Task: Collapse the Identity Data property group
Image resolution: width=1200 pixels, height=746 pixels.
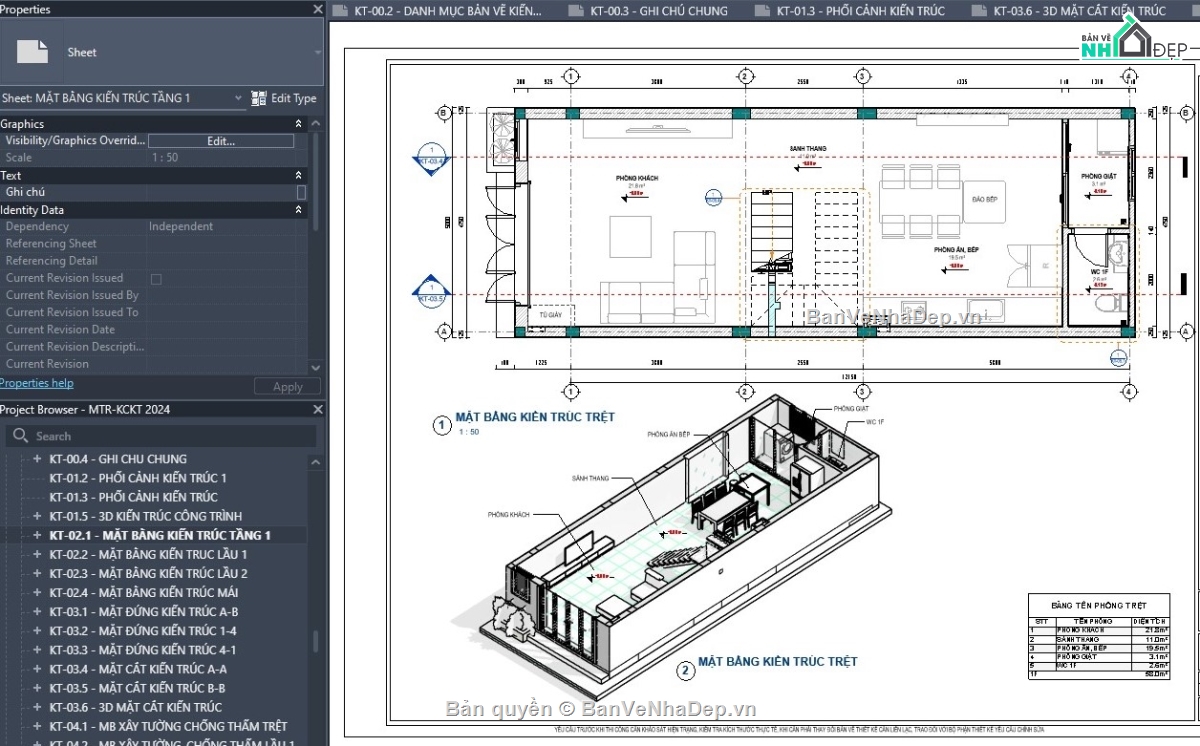Action: 298,210
